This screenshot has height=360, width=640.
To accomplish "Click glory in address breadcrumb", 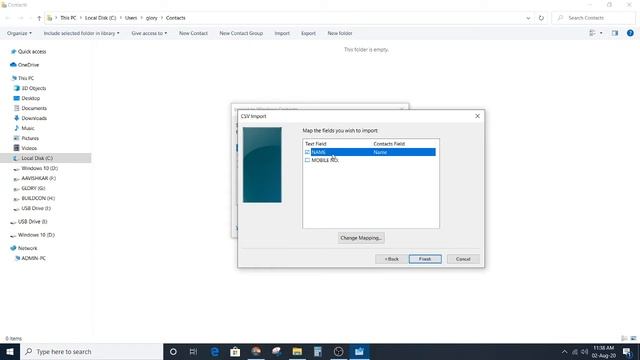I will [x=151, y=18].
